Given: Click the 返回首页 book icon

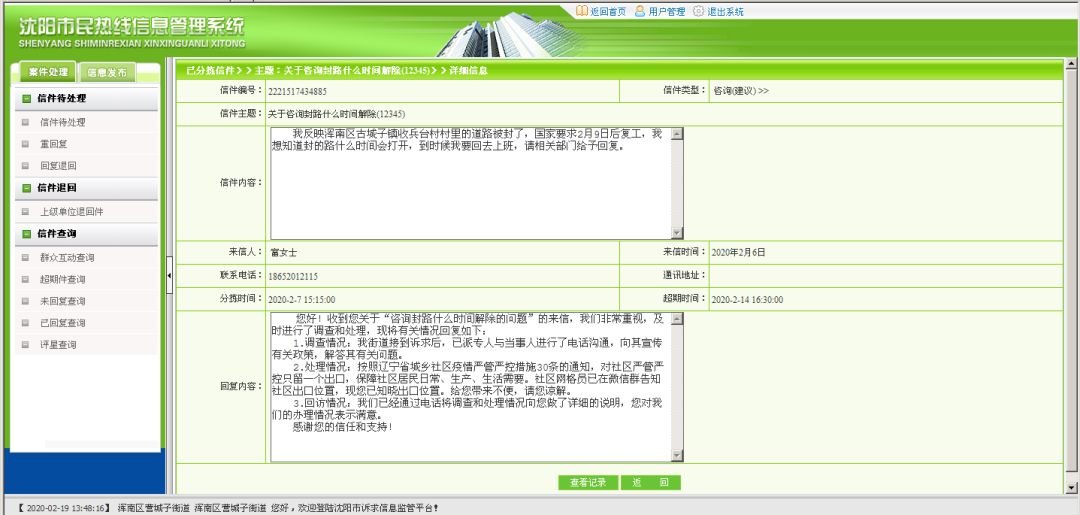Looking at the screenshot, I should pos(582,11).
